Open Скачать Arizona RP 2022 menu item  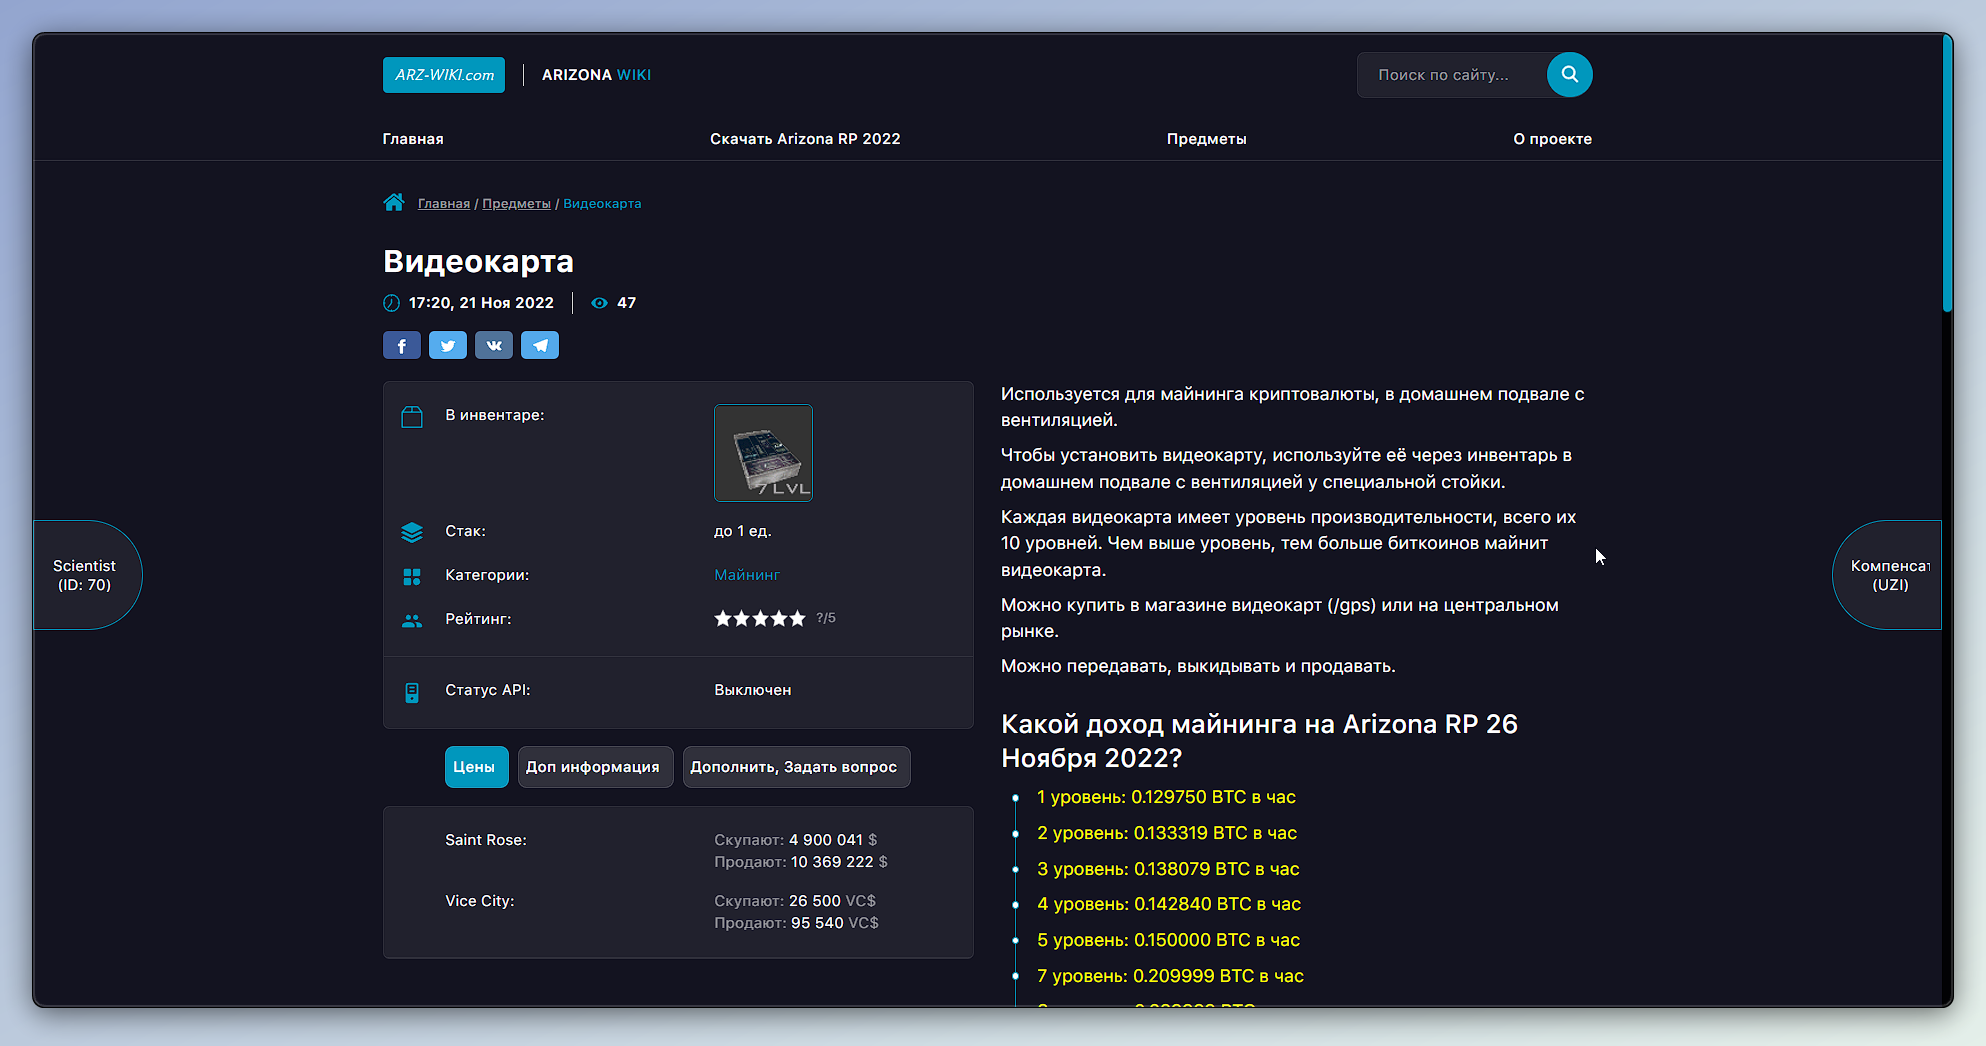pos(805,139)
